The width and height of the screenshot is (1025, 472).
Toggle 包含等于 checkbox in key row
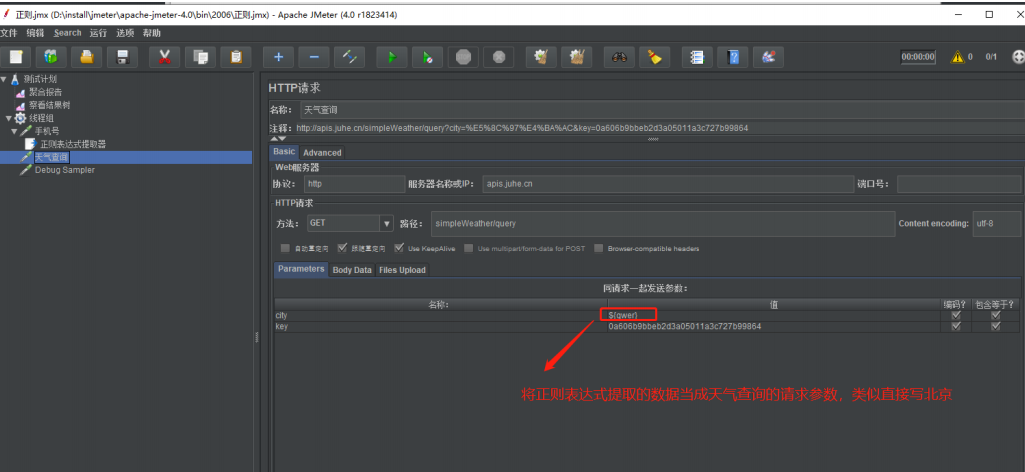click(996, 326)
